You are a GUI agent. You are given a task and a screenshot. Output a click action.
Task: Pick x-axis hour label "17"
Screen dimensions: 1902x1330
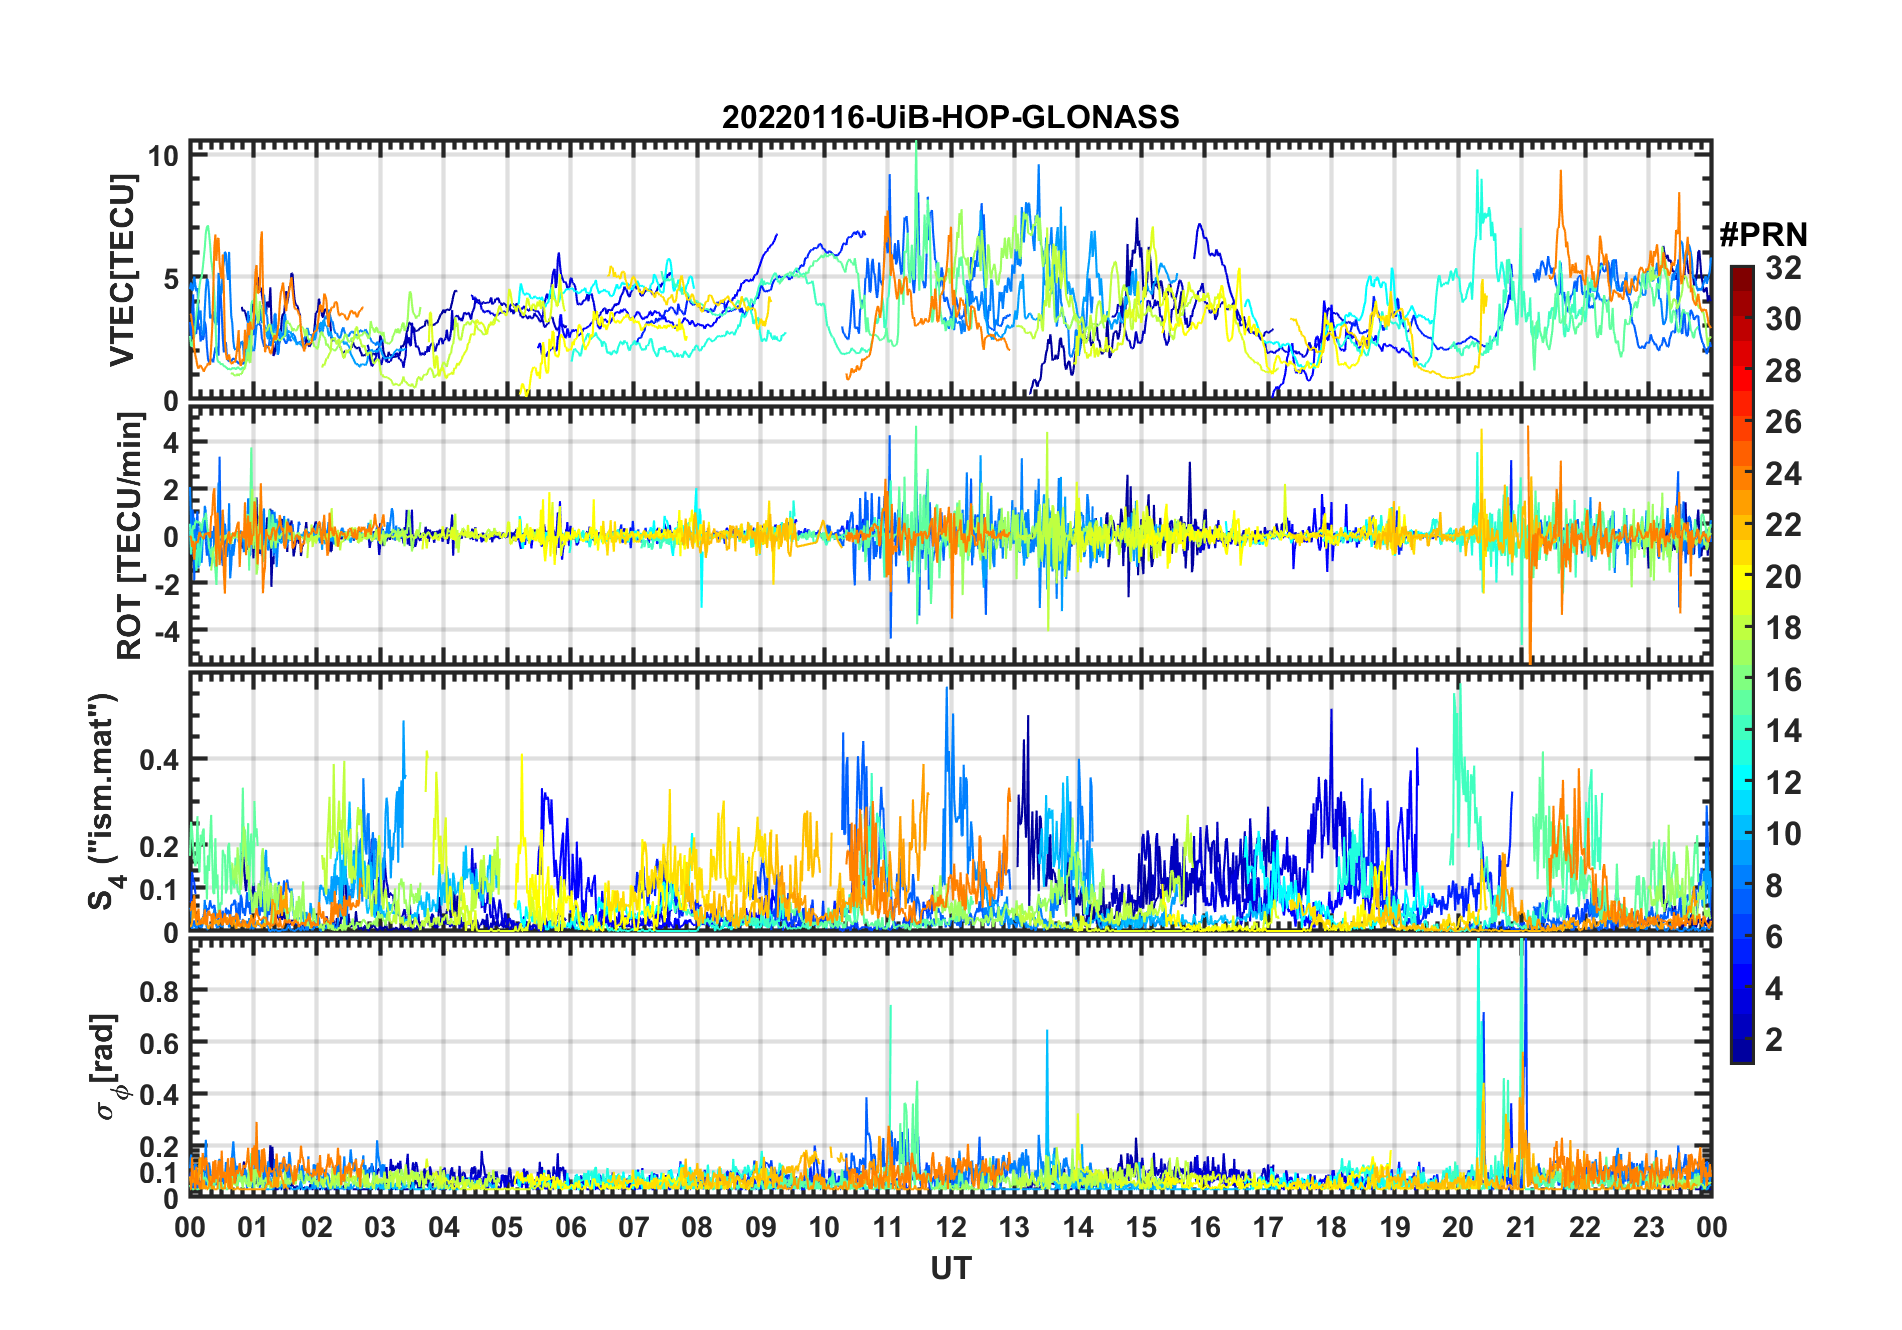(x=1268, y=1227)
